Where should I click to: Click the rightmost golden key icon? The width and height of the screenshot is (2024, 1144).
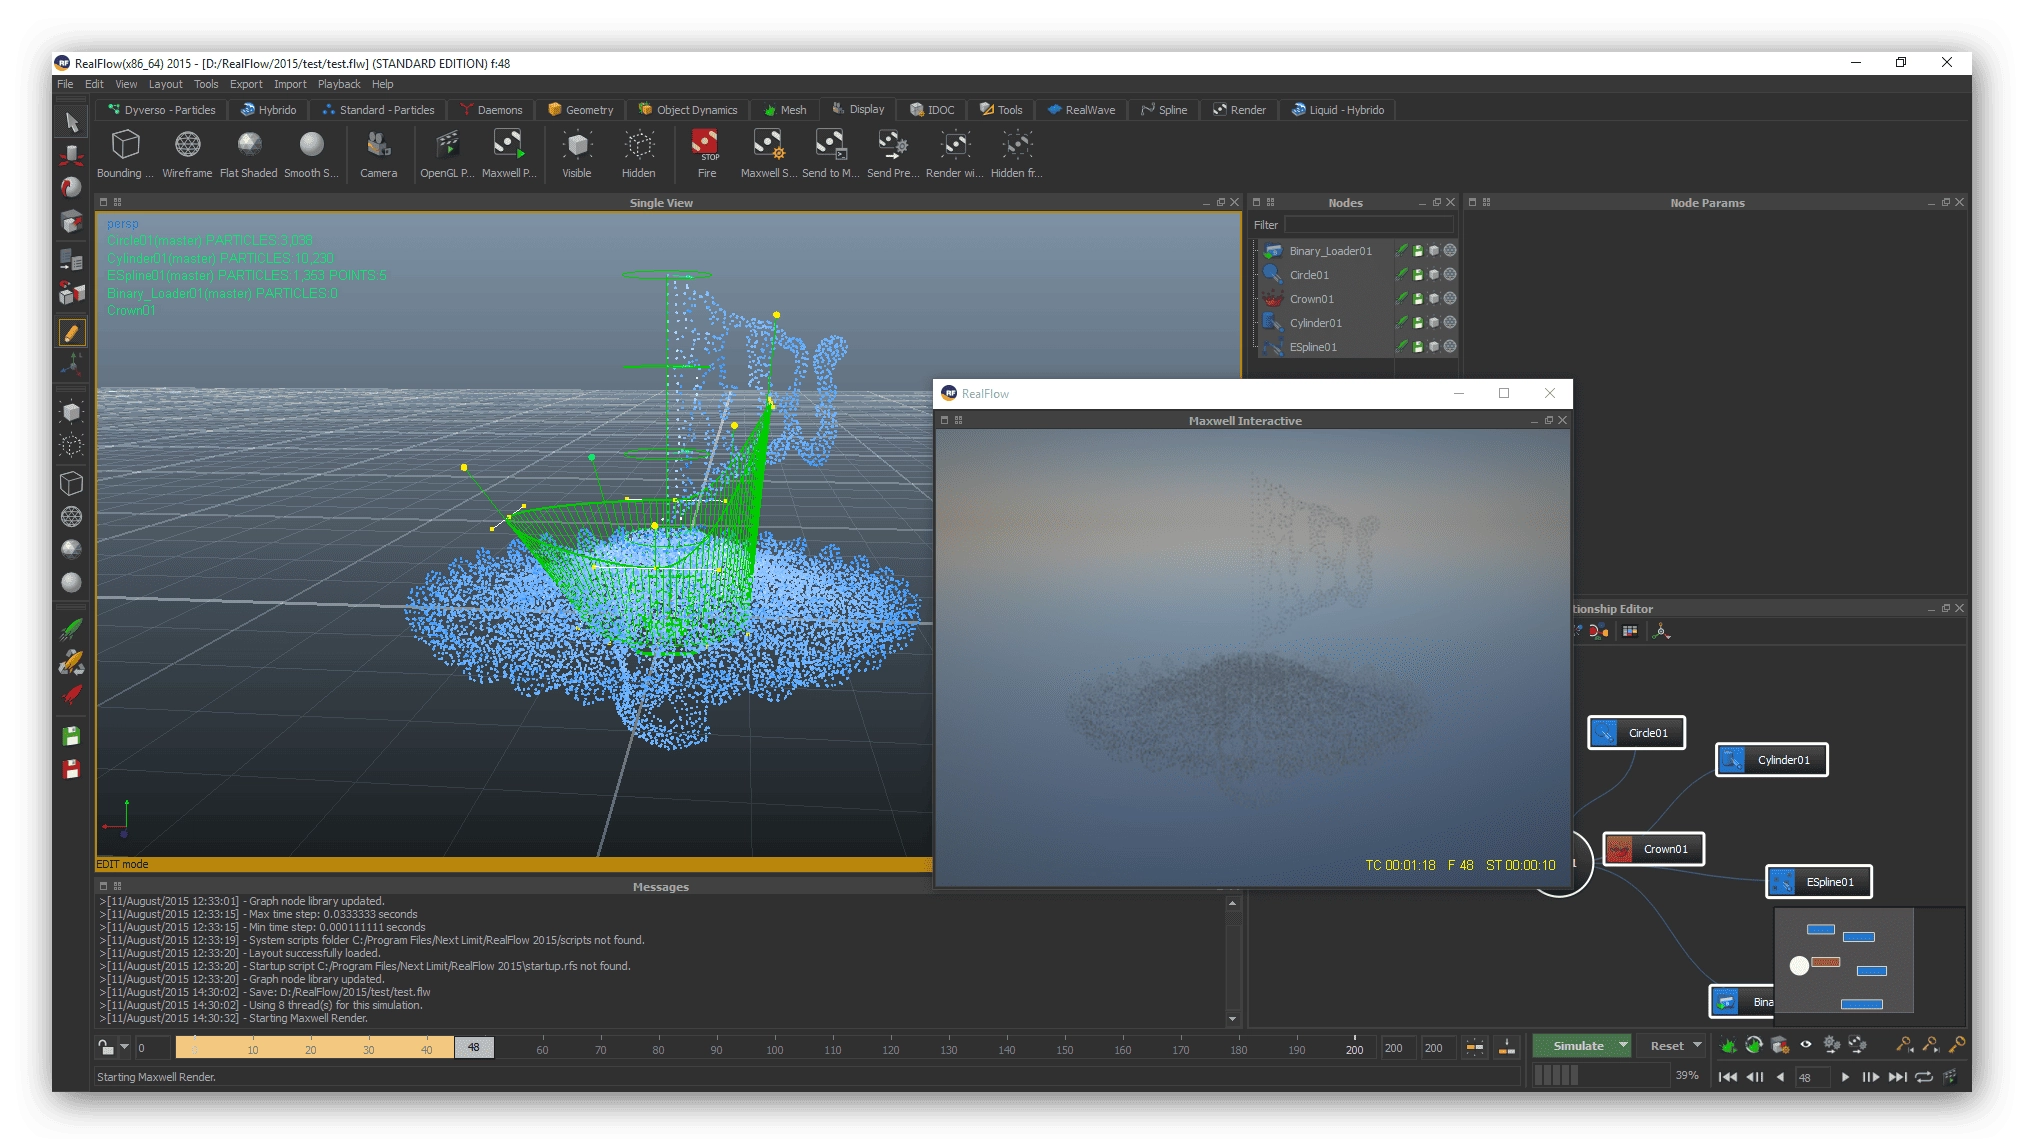(x=1957, y=1045)
